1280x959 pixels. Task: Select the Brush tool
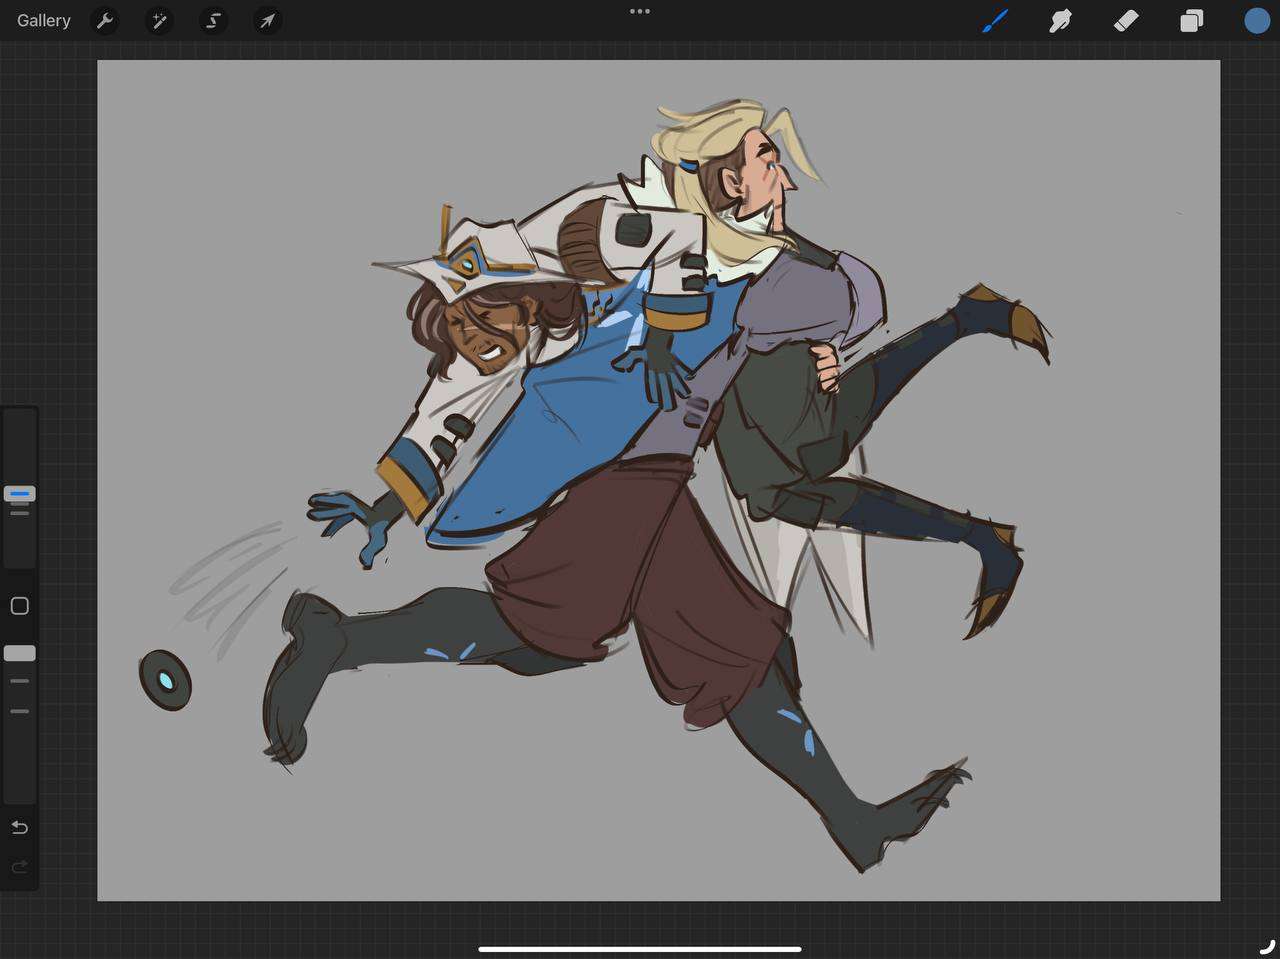click(x=995, y=20)
